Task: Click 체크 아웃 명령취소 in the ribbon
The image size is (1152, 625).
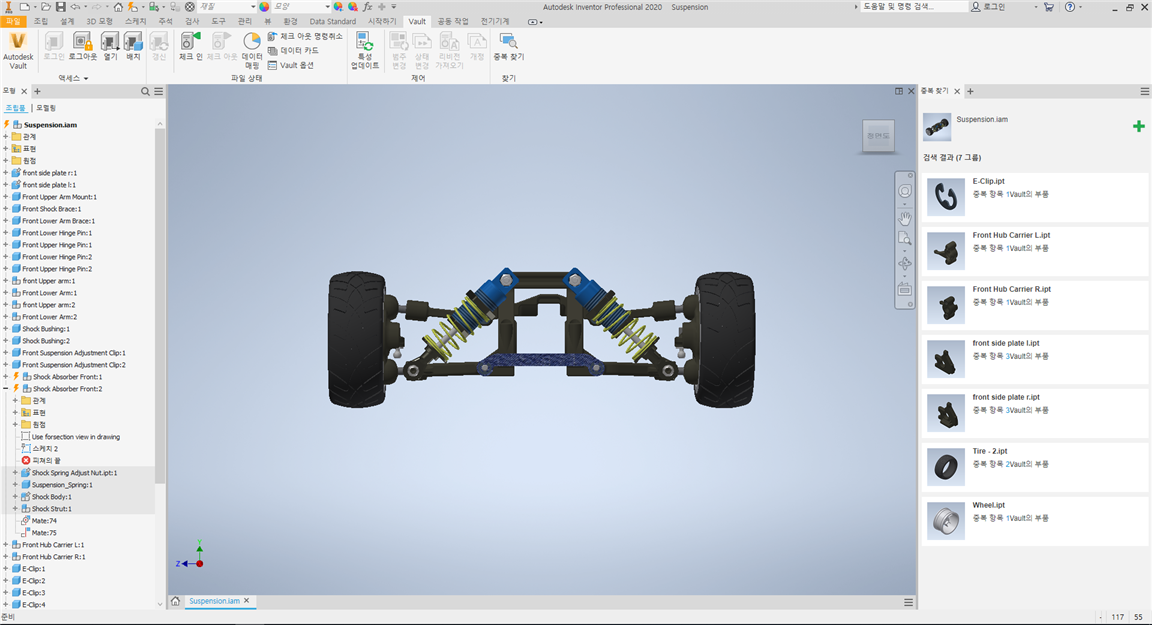Action: pos(305,36)
